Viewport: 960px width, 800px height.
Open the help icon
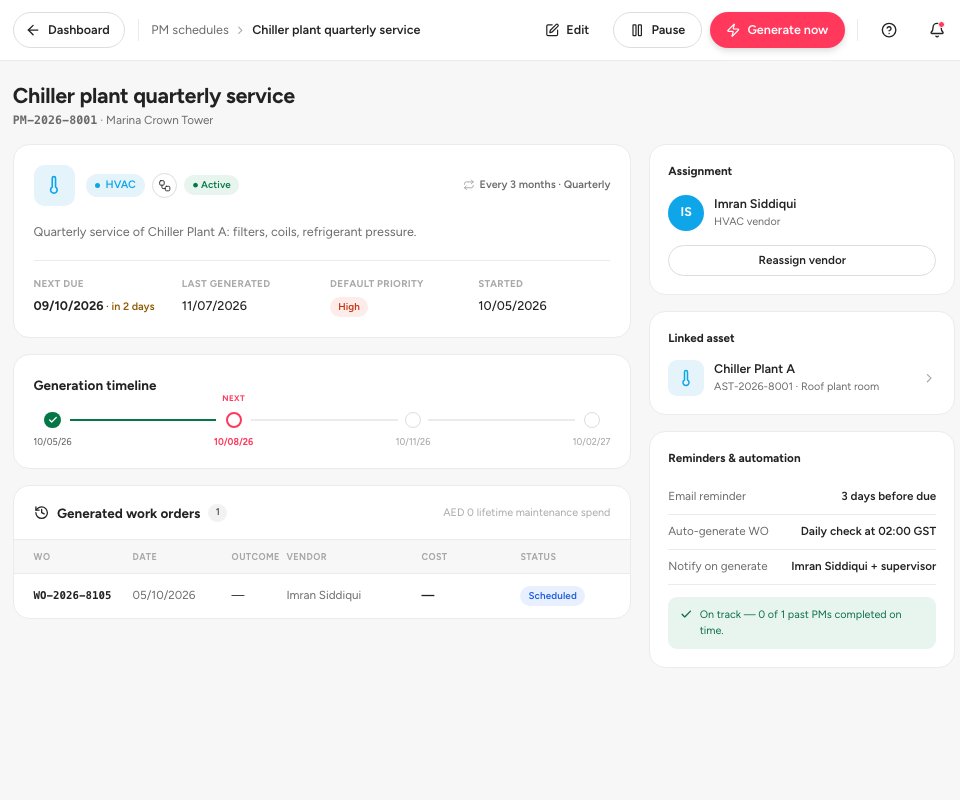click(x=888, y=30)
